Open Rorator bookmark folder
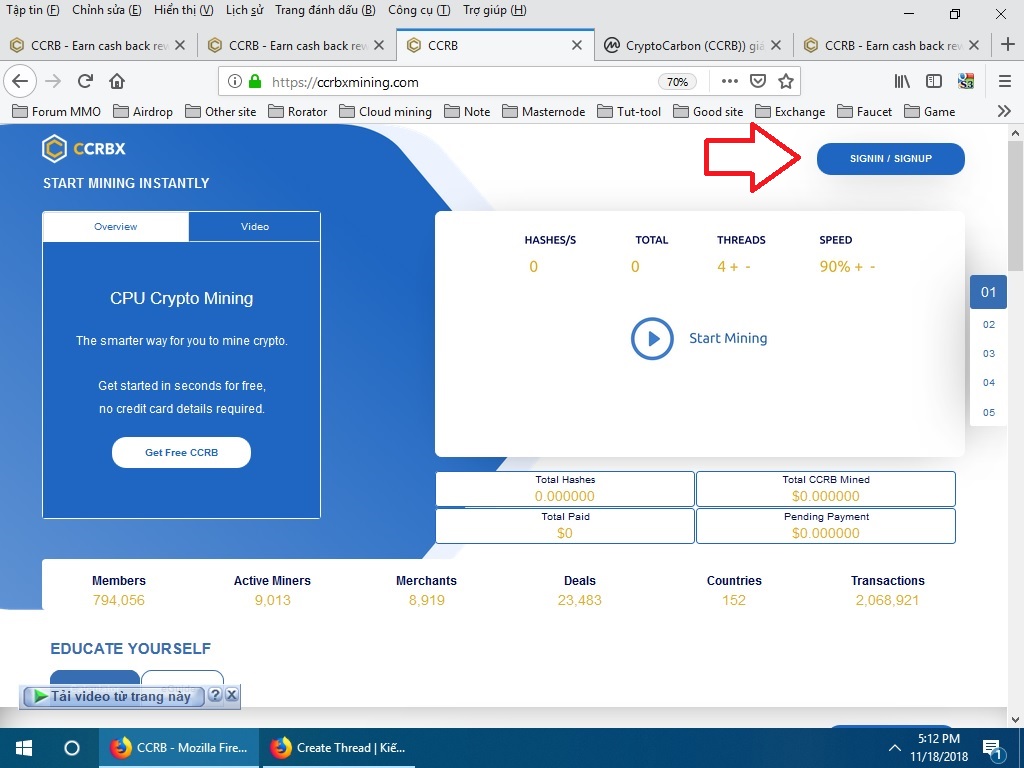Image resolution: width=1024 pixels, height=768 pixels. coord(298,112)
